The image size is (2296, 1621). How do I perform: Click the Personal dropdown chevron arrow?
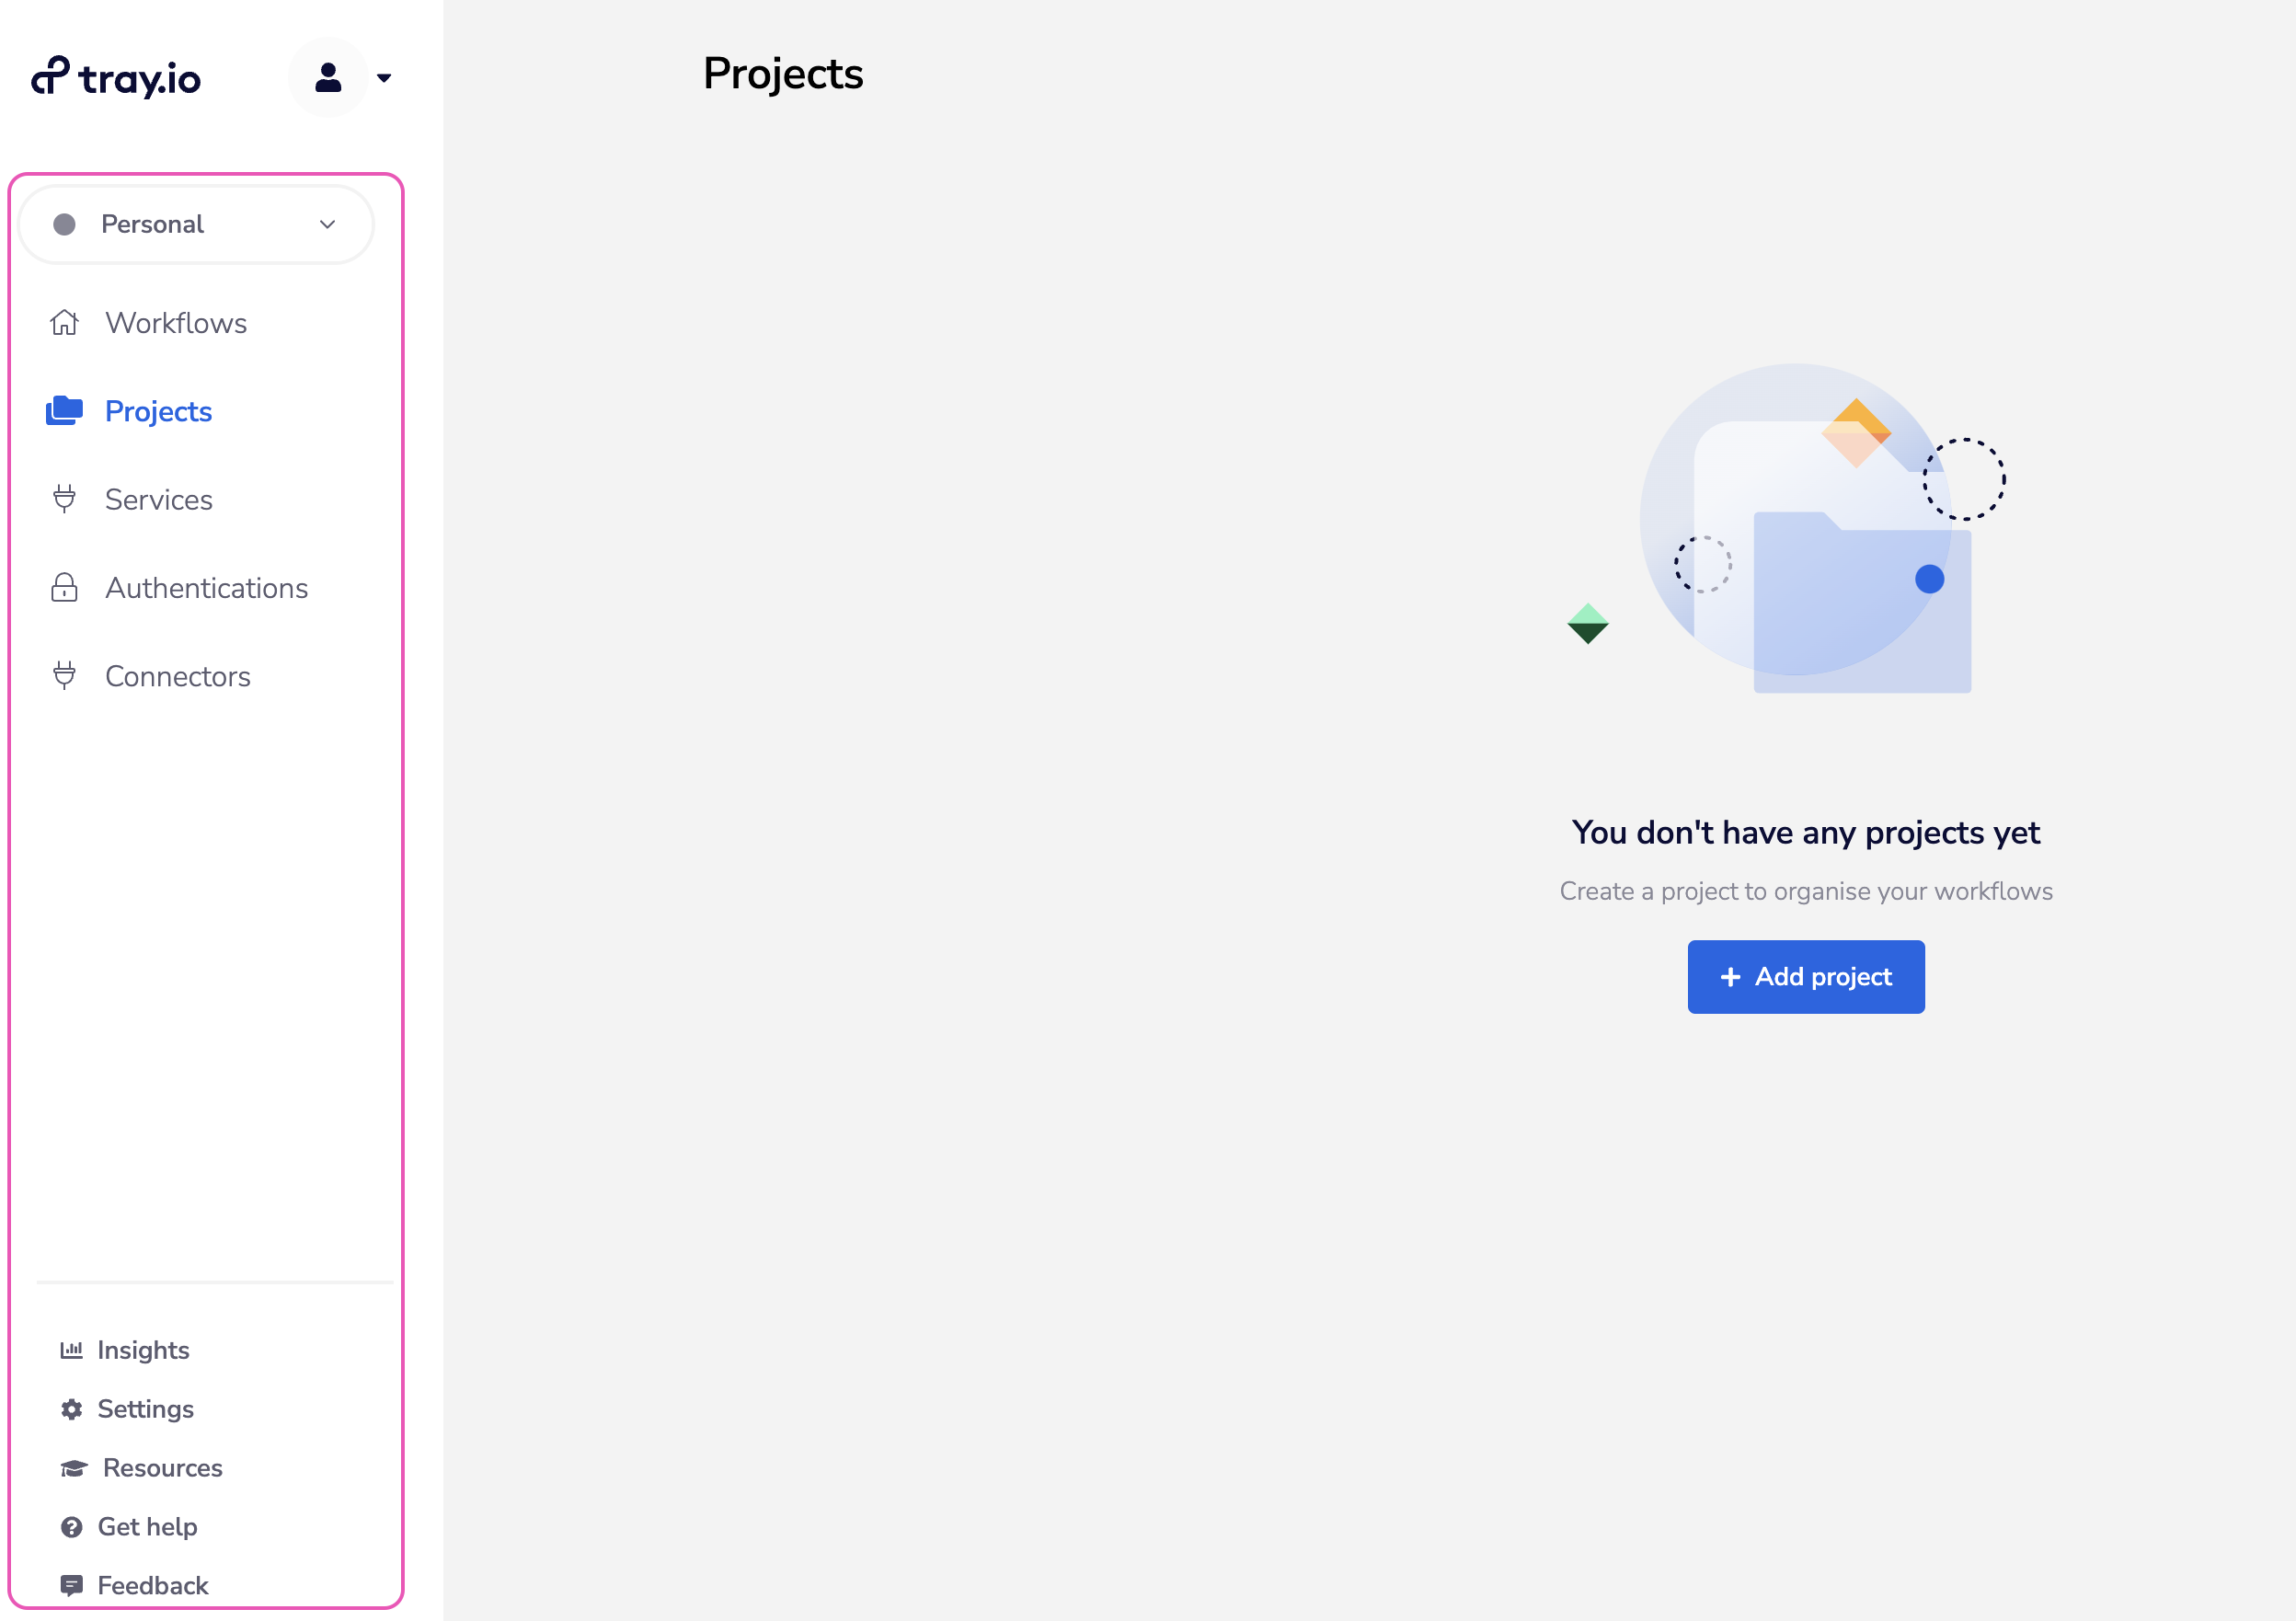tap(327, 224)
